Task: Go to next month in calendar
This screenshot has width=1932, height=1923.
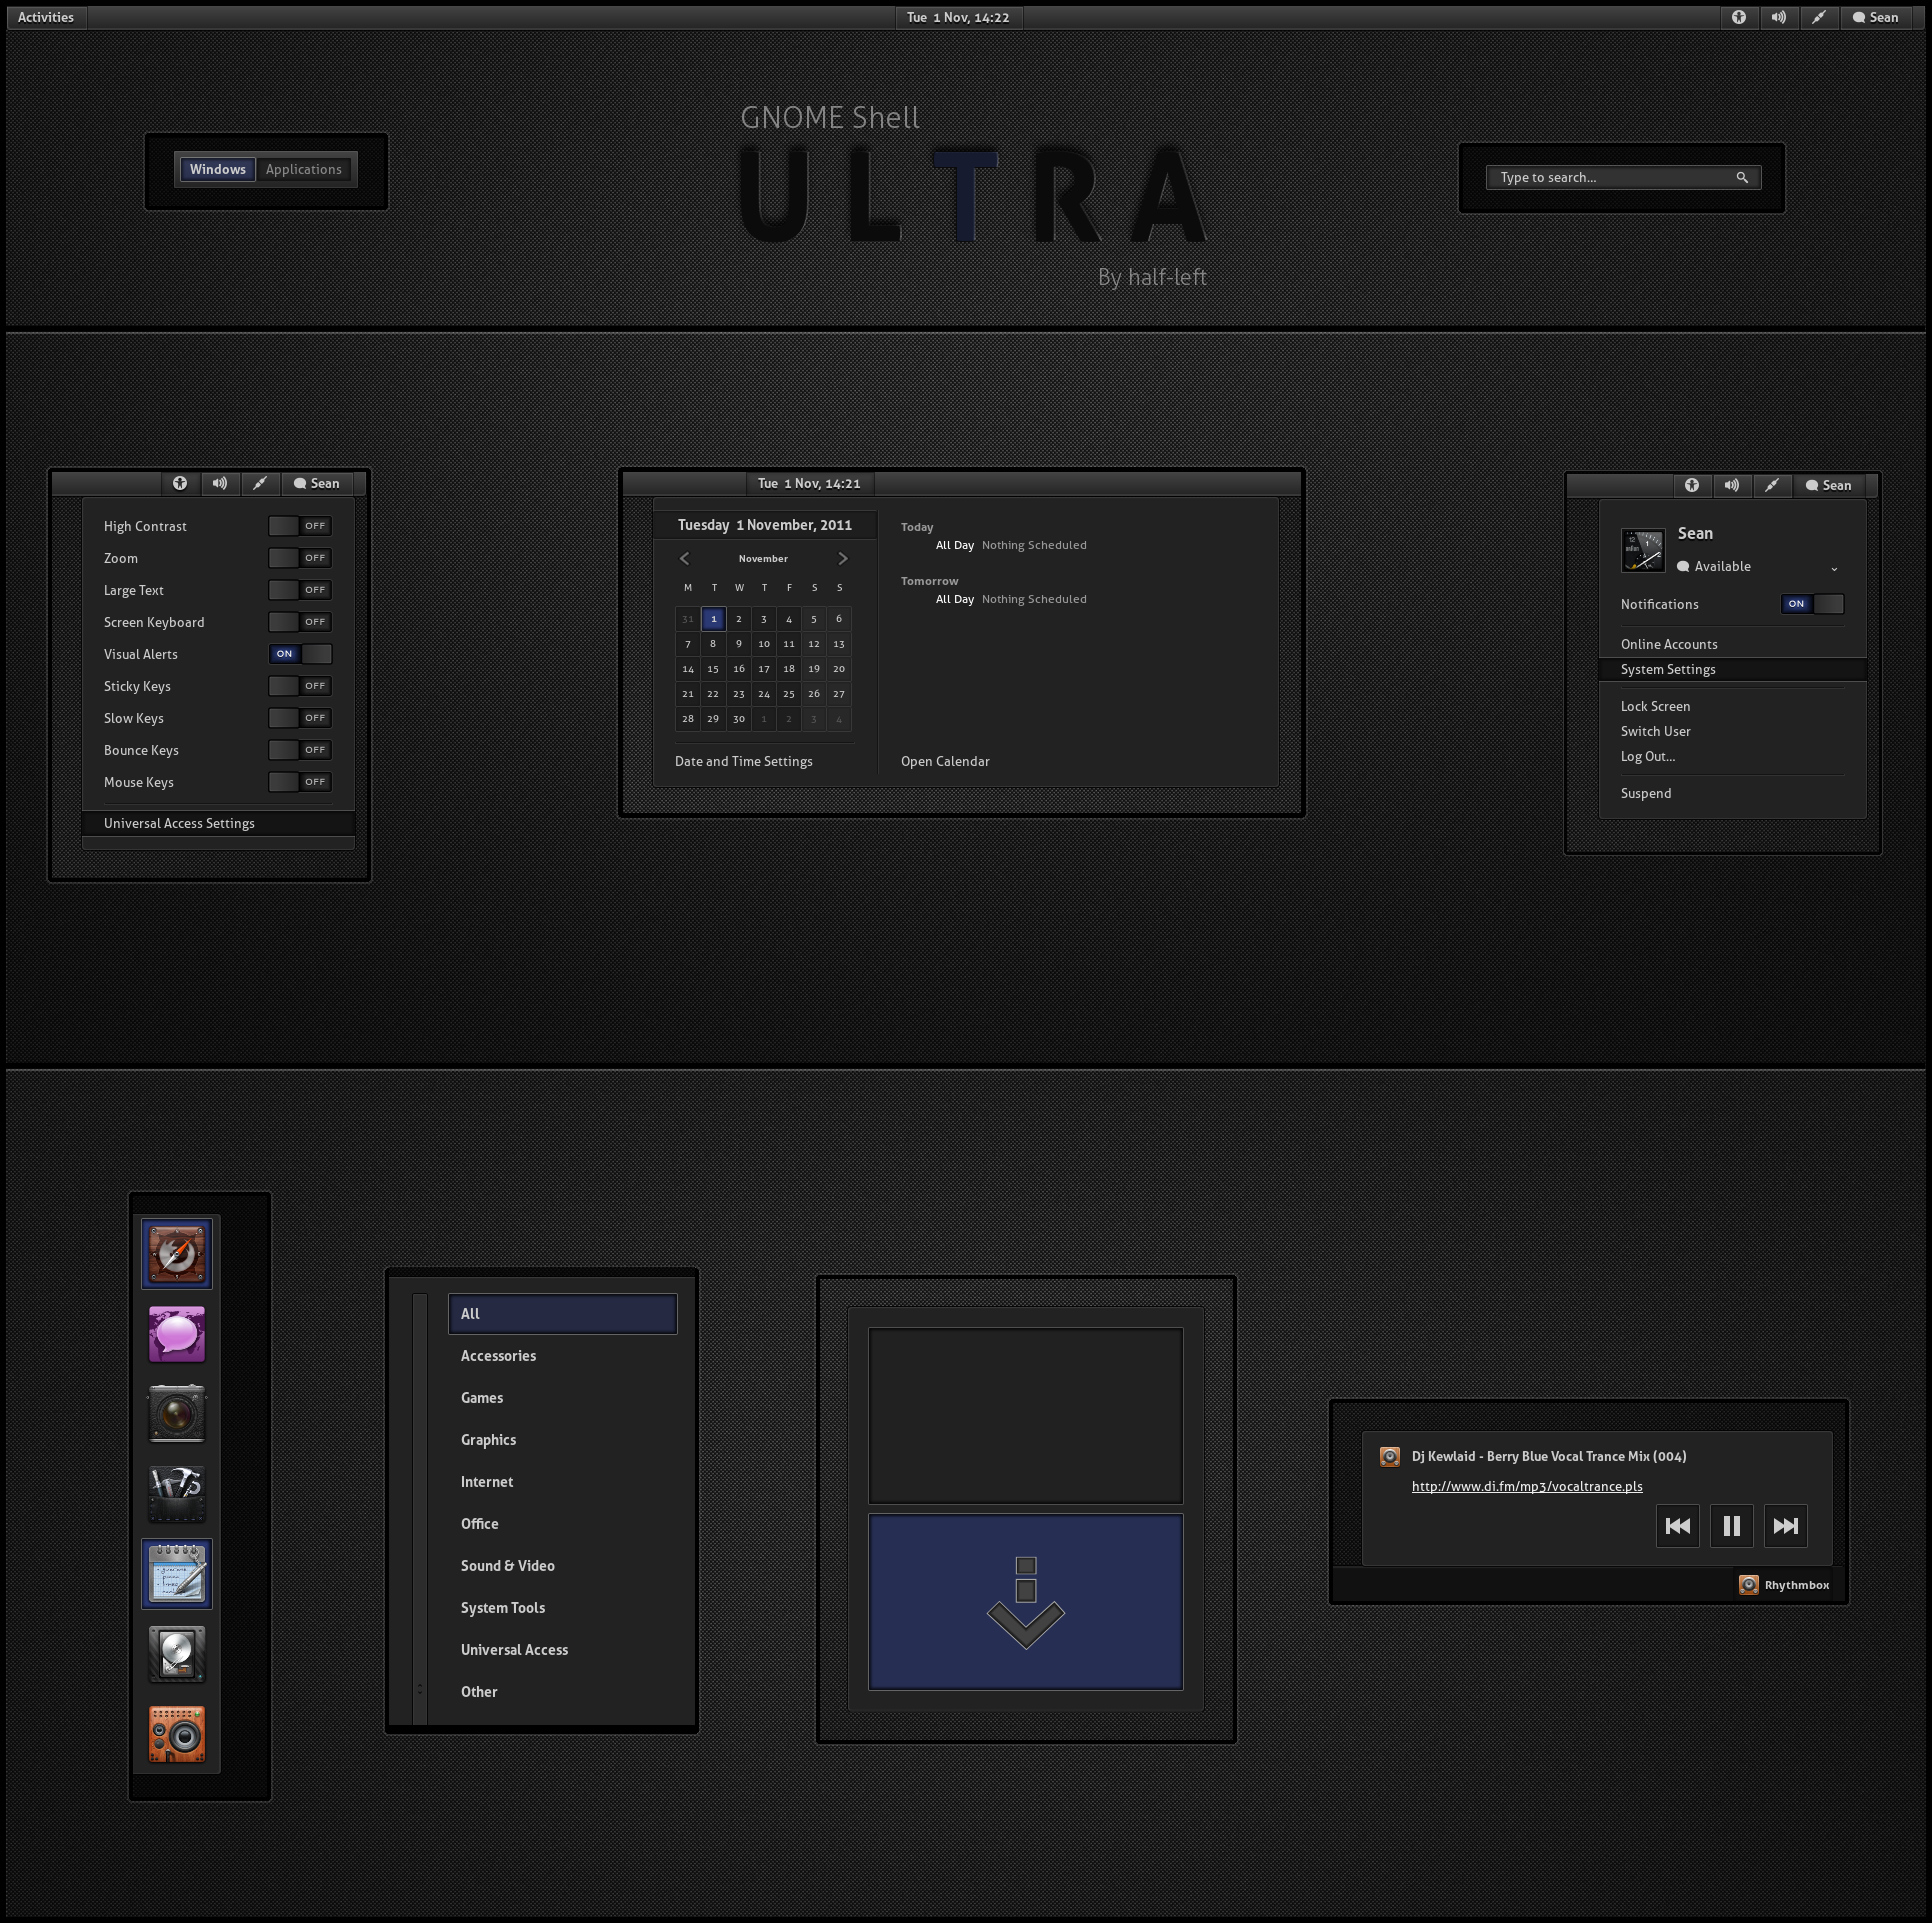Action: 842,559
